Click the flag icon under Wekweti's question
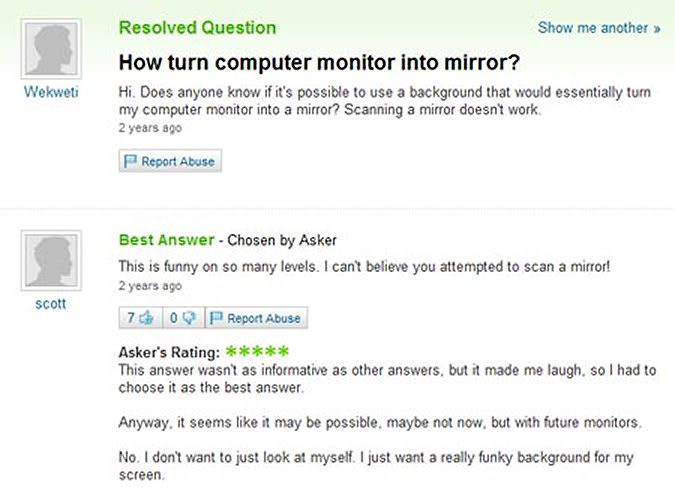675x497 pixels. [x=130, y=161]
